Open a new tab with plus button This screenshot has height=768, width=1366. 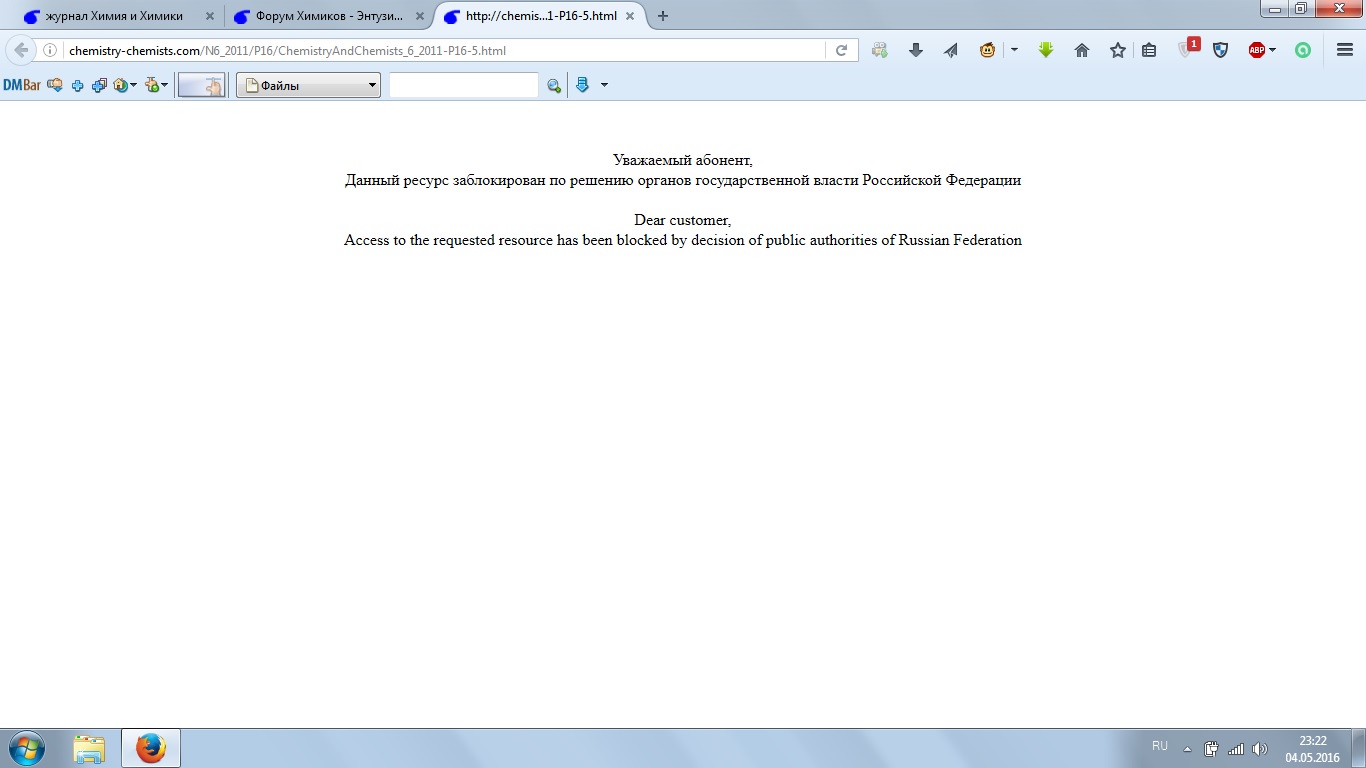[x=662, y=16]
